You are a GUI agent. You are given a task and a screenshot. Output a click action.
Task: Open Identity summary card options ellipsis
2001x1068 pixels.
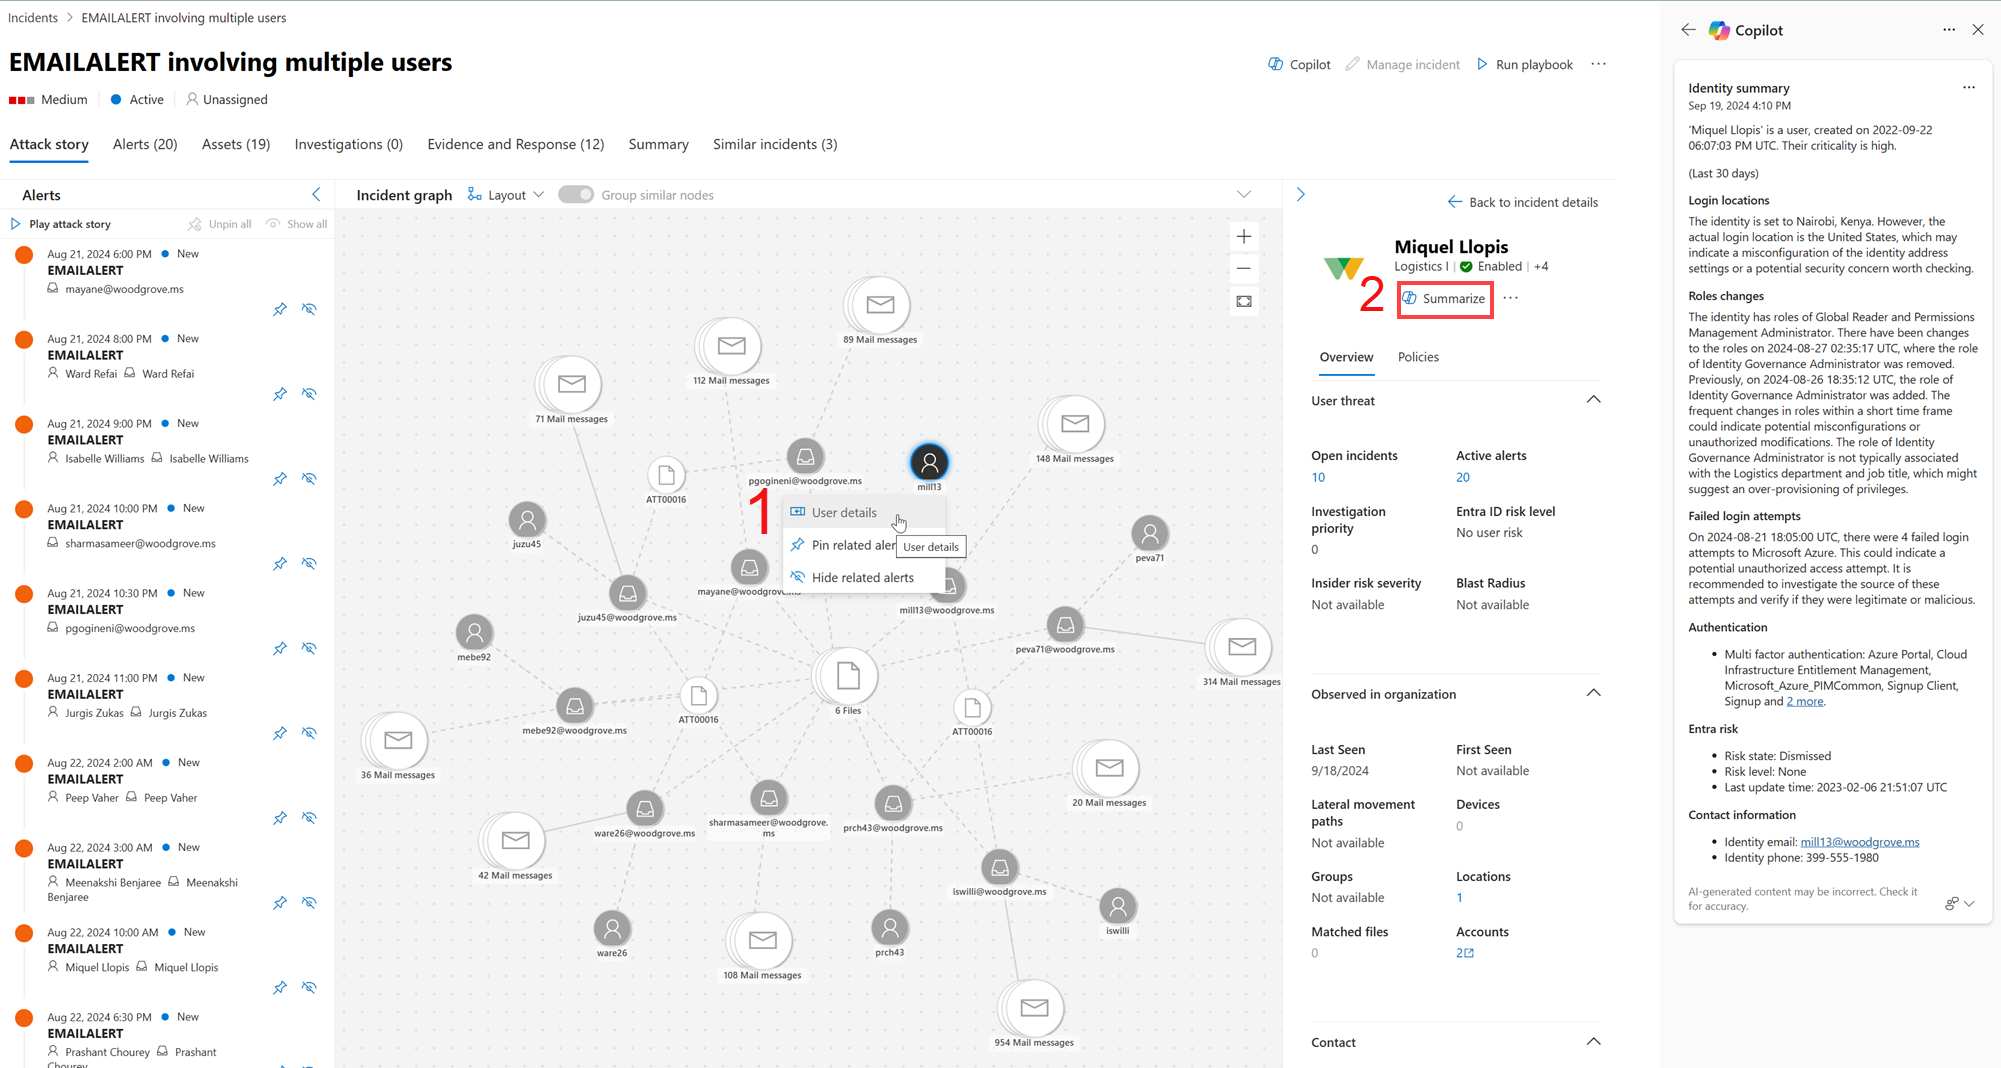pyautogui.click(x=1969, y=88)
